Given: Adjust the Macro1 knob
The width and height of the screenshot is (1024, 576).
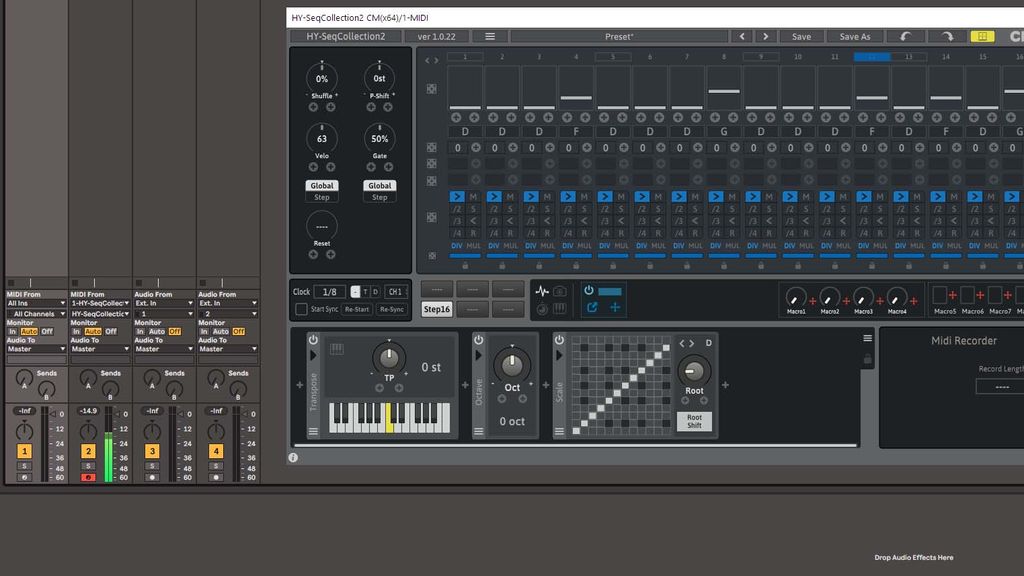Looking at the screenshot, I should pyautogui.click(x=795, y=297).
